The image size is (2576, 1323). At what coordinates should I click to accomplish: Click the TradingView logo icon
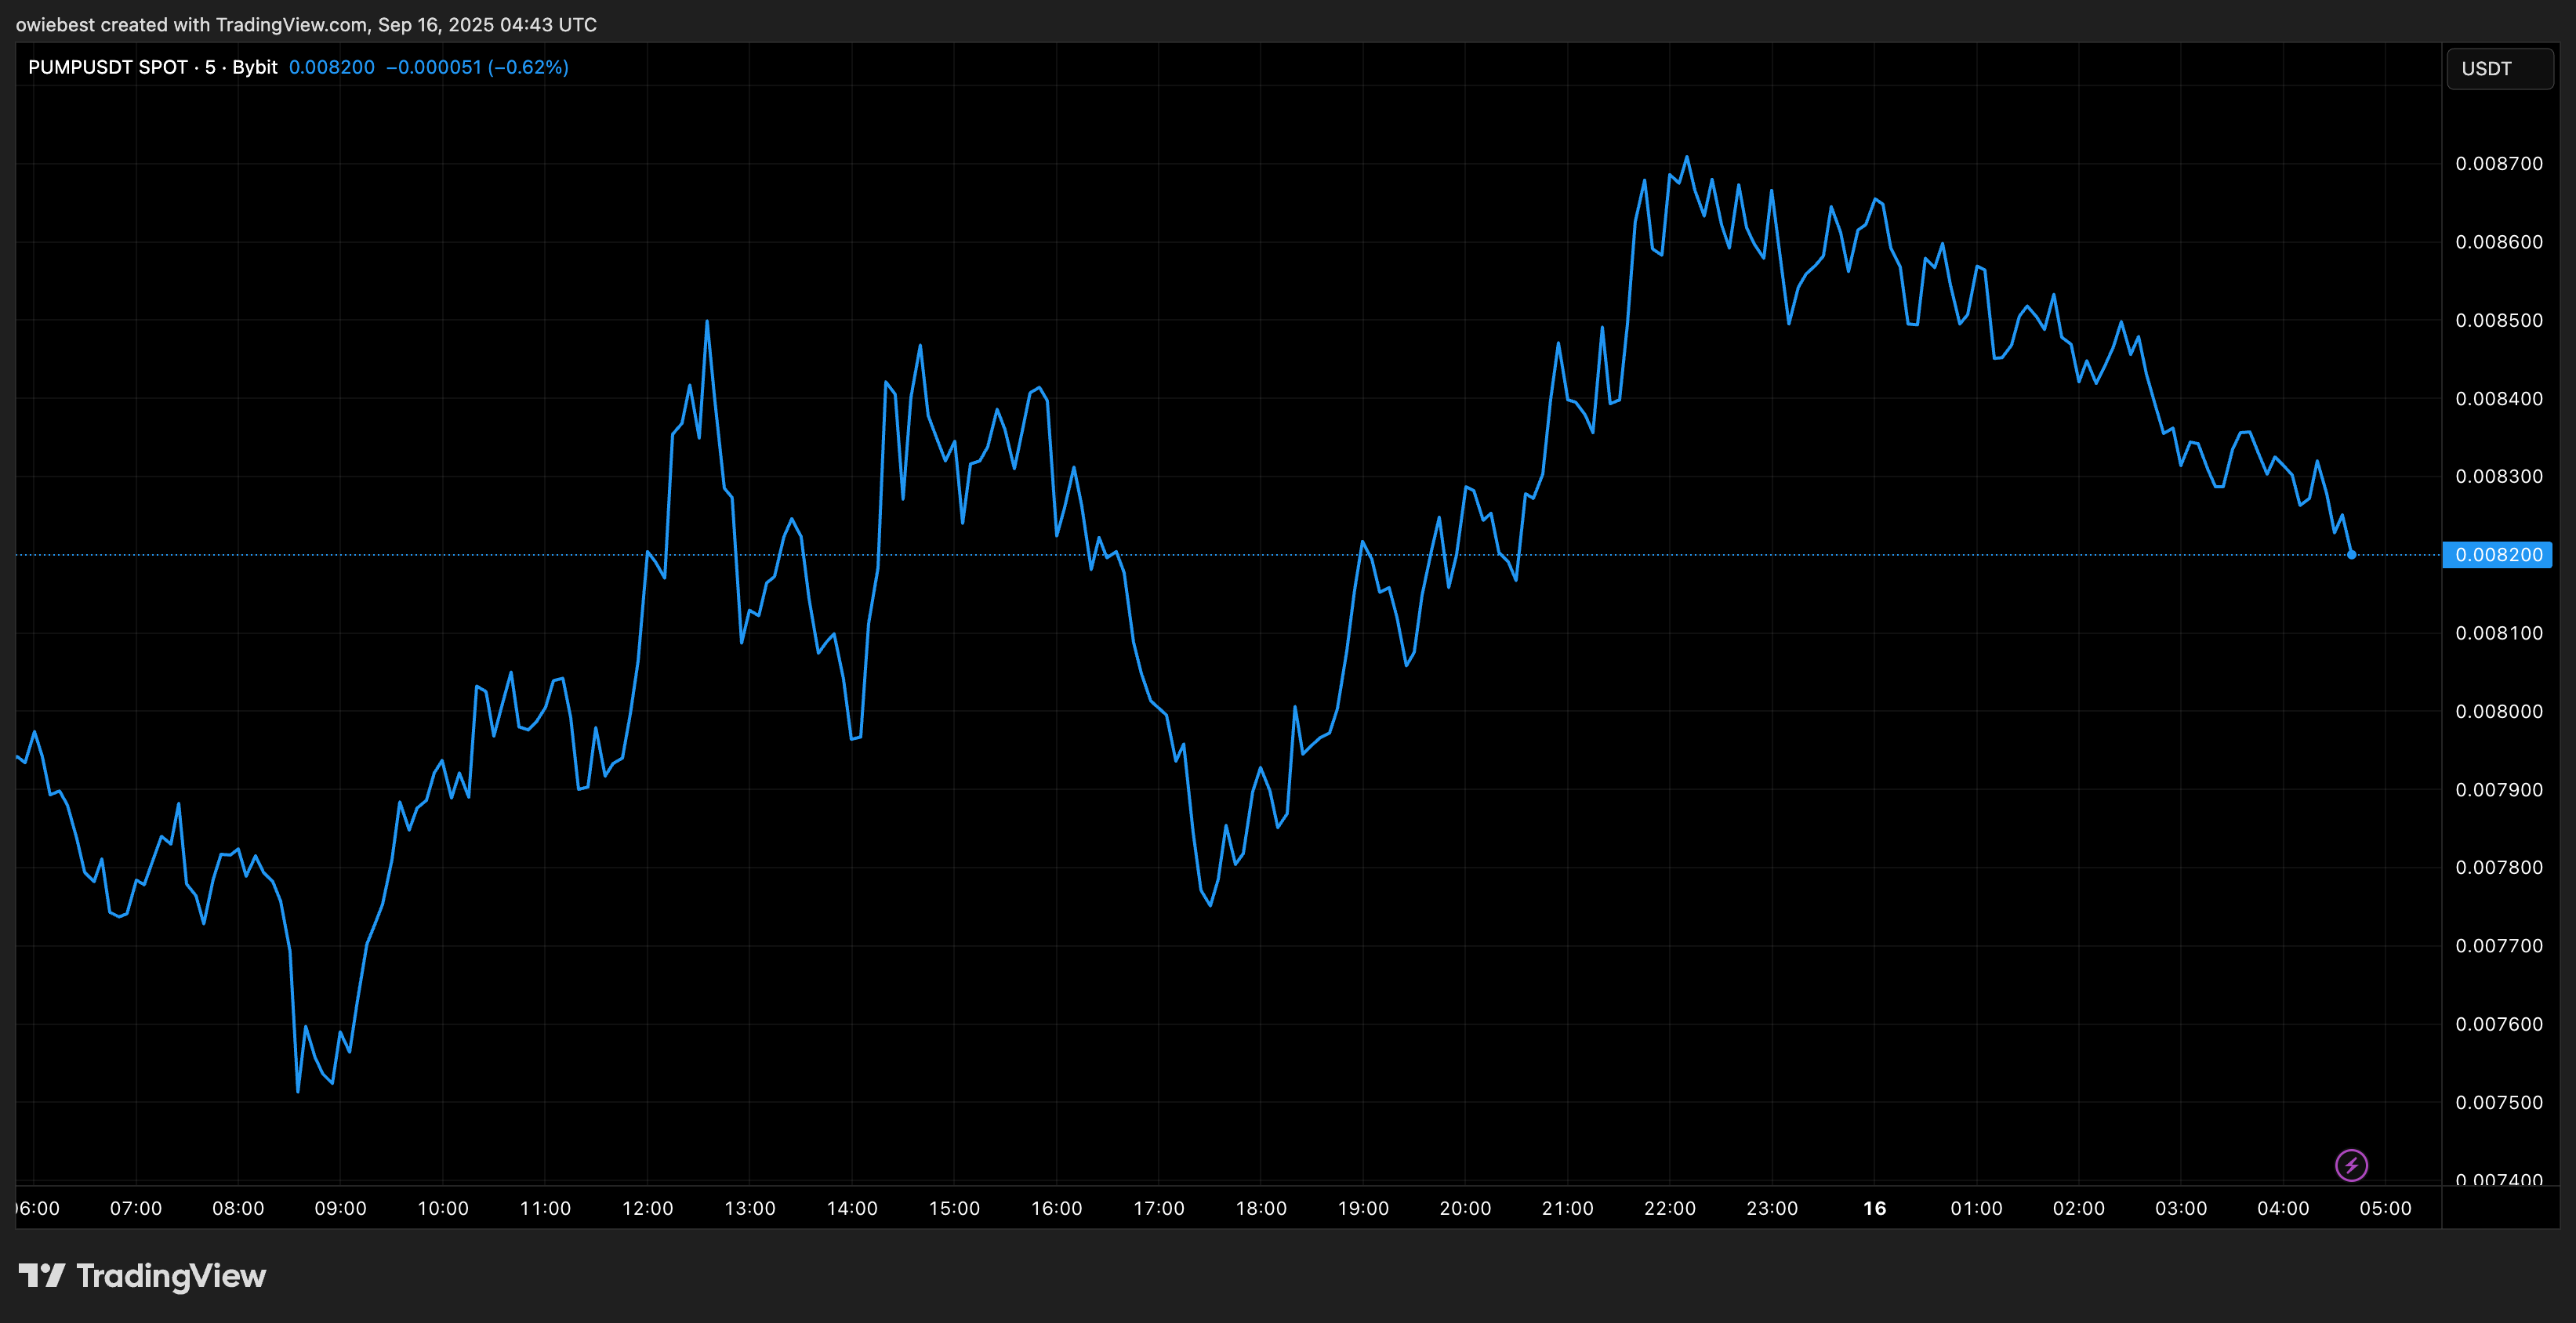pos(41,1275)
